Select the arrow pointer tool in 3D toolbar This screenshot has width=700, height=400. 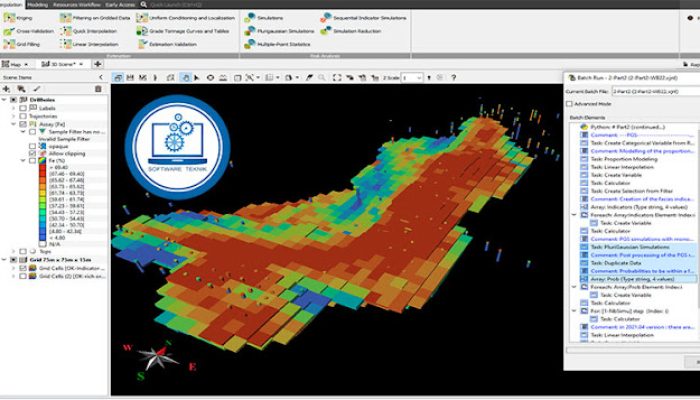click(197, 78)
